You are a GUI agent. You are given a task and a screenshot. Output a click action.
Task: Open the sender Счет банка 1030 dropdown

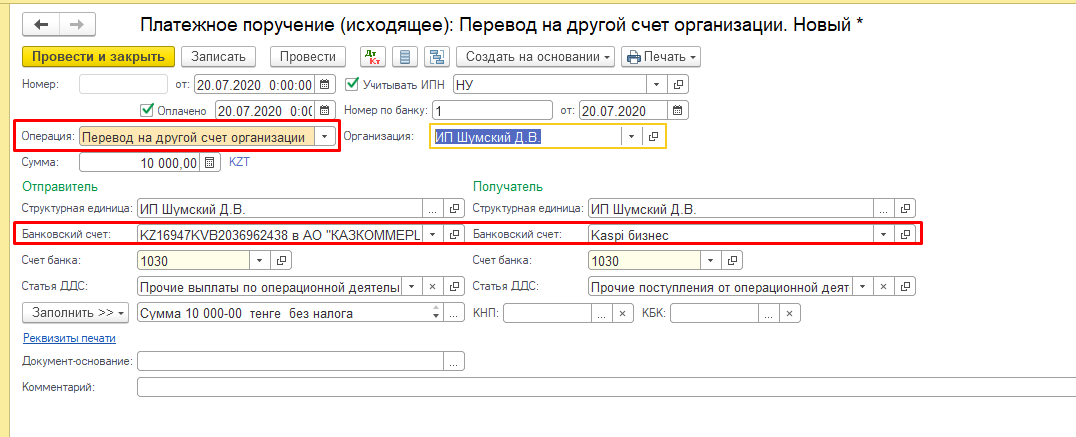pyautogui.click(x=259, y=261)
